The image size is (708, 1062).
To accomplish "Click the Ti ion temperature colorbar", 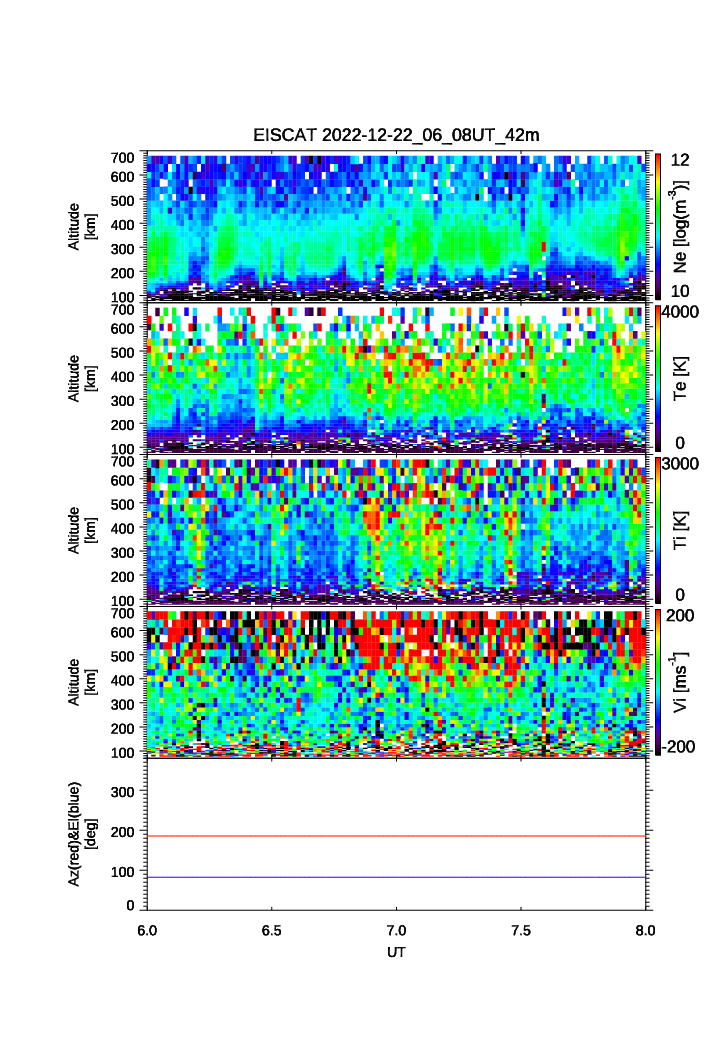I will point(656,530).
